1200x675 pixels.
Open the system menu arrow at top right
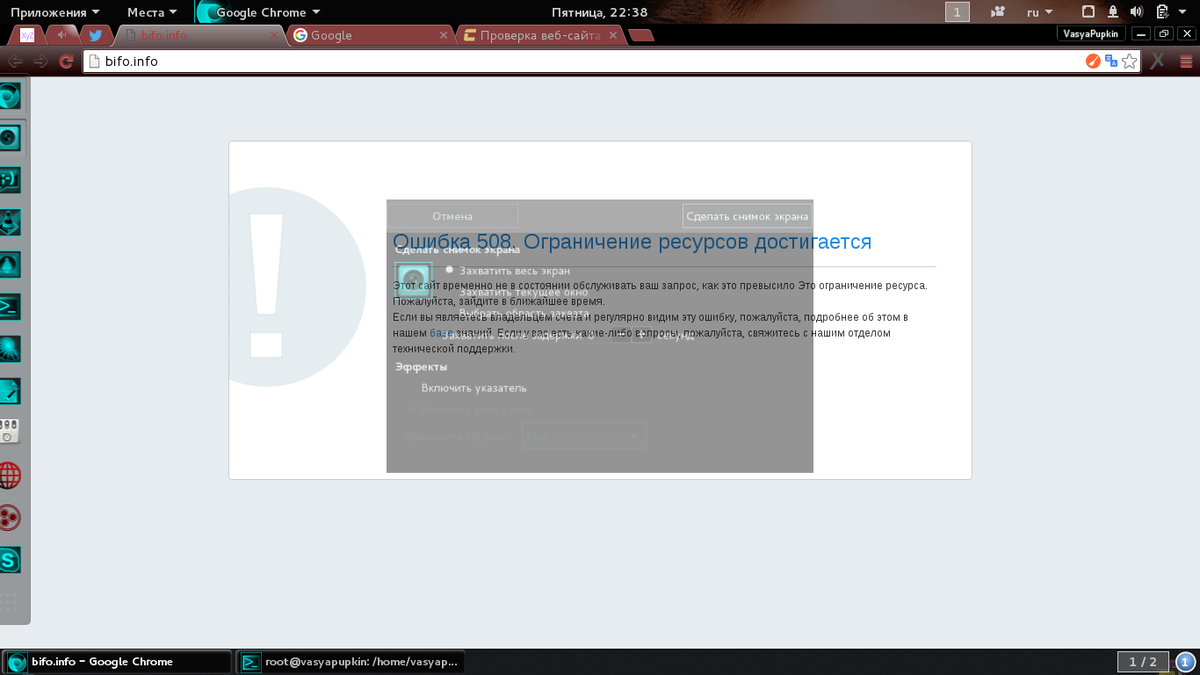[x=1184, y=12]
